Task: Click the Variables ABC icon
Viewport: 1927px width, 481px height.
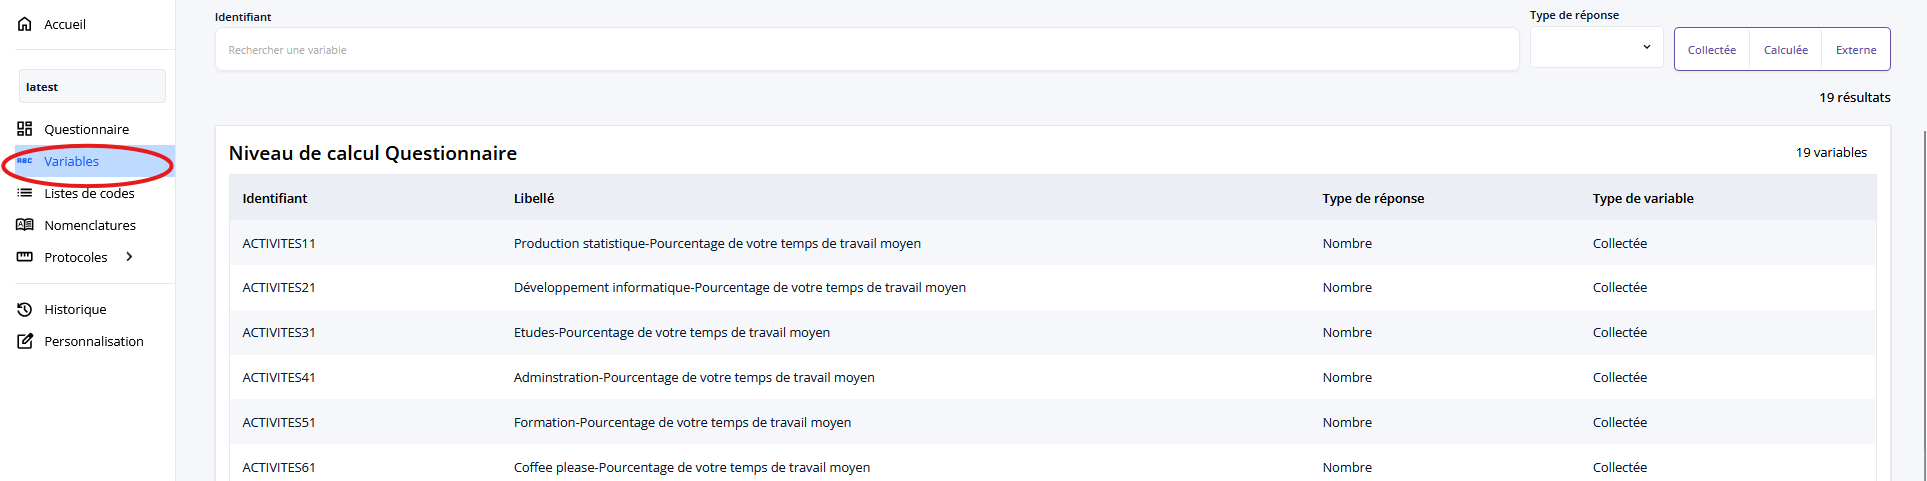Action: (25, 161)
